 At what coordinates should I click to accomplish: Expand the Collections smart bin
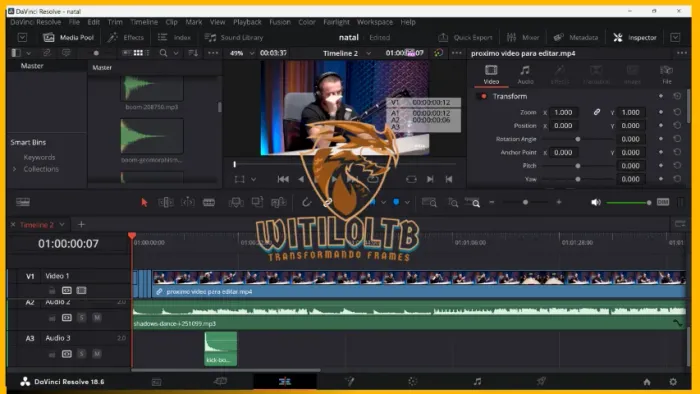click(15, 169)
